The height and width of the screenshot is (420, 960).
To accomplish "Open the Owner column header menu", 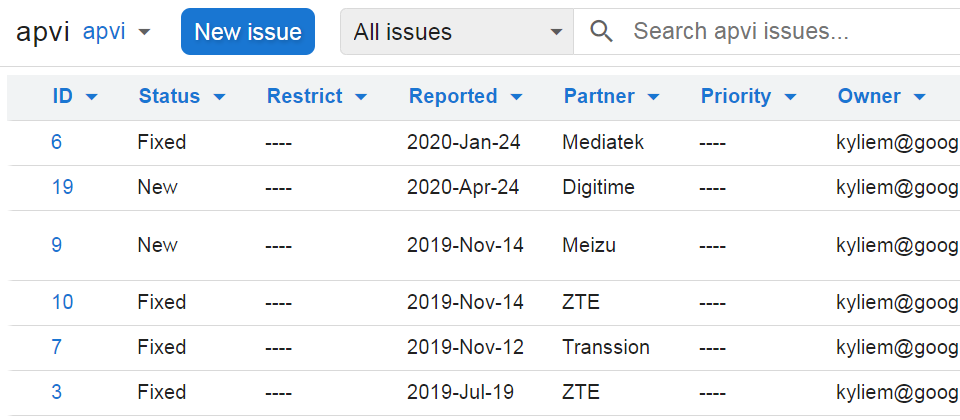I will coord(880,97).
